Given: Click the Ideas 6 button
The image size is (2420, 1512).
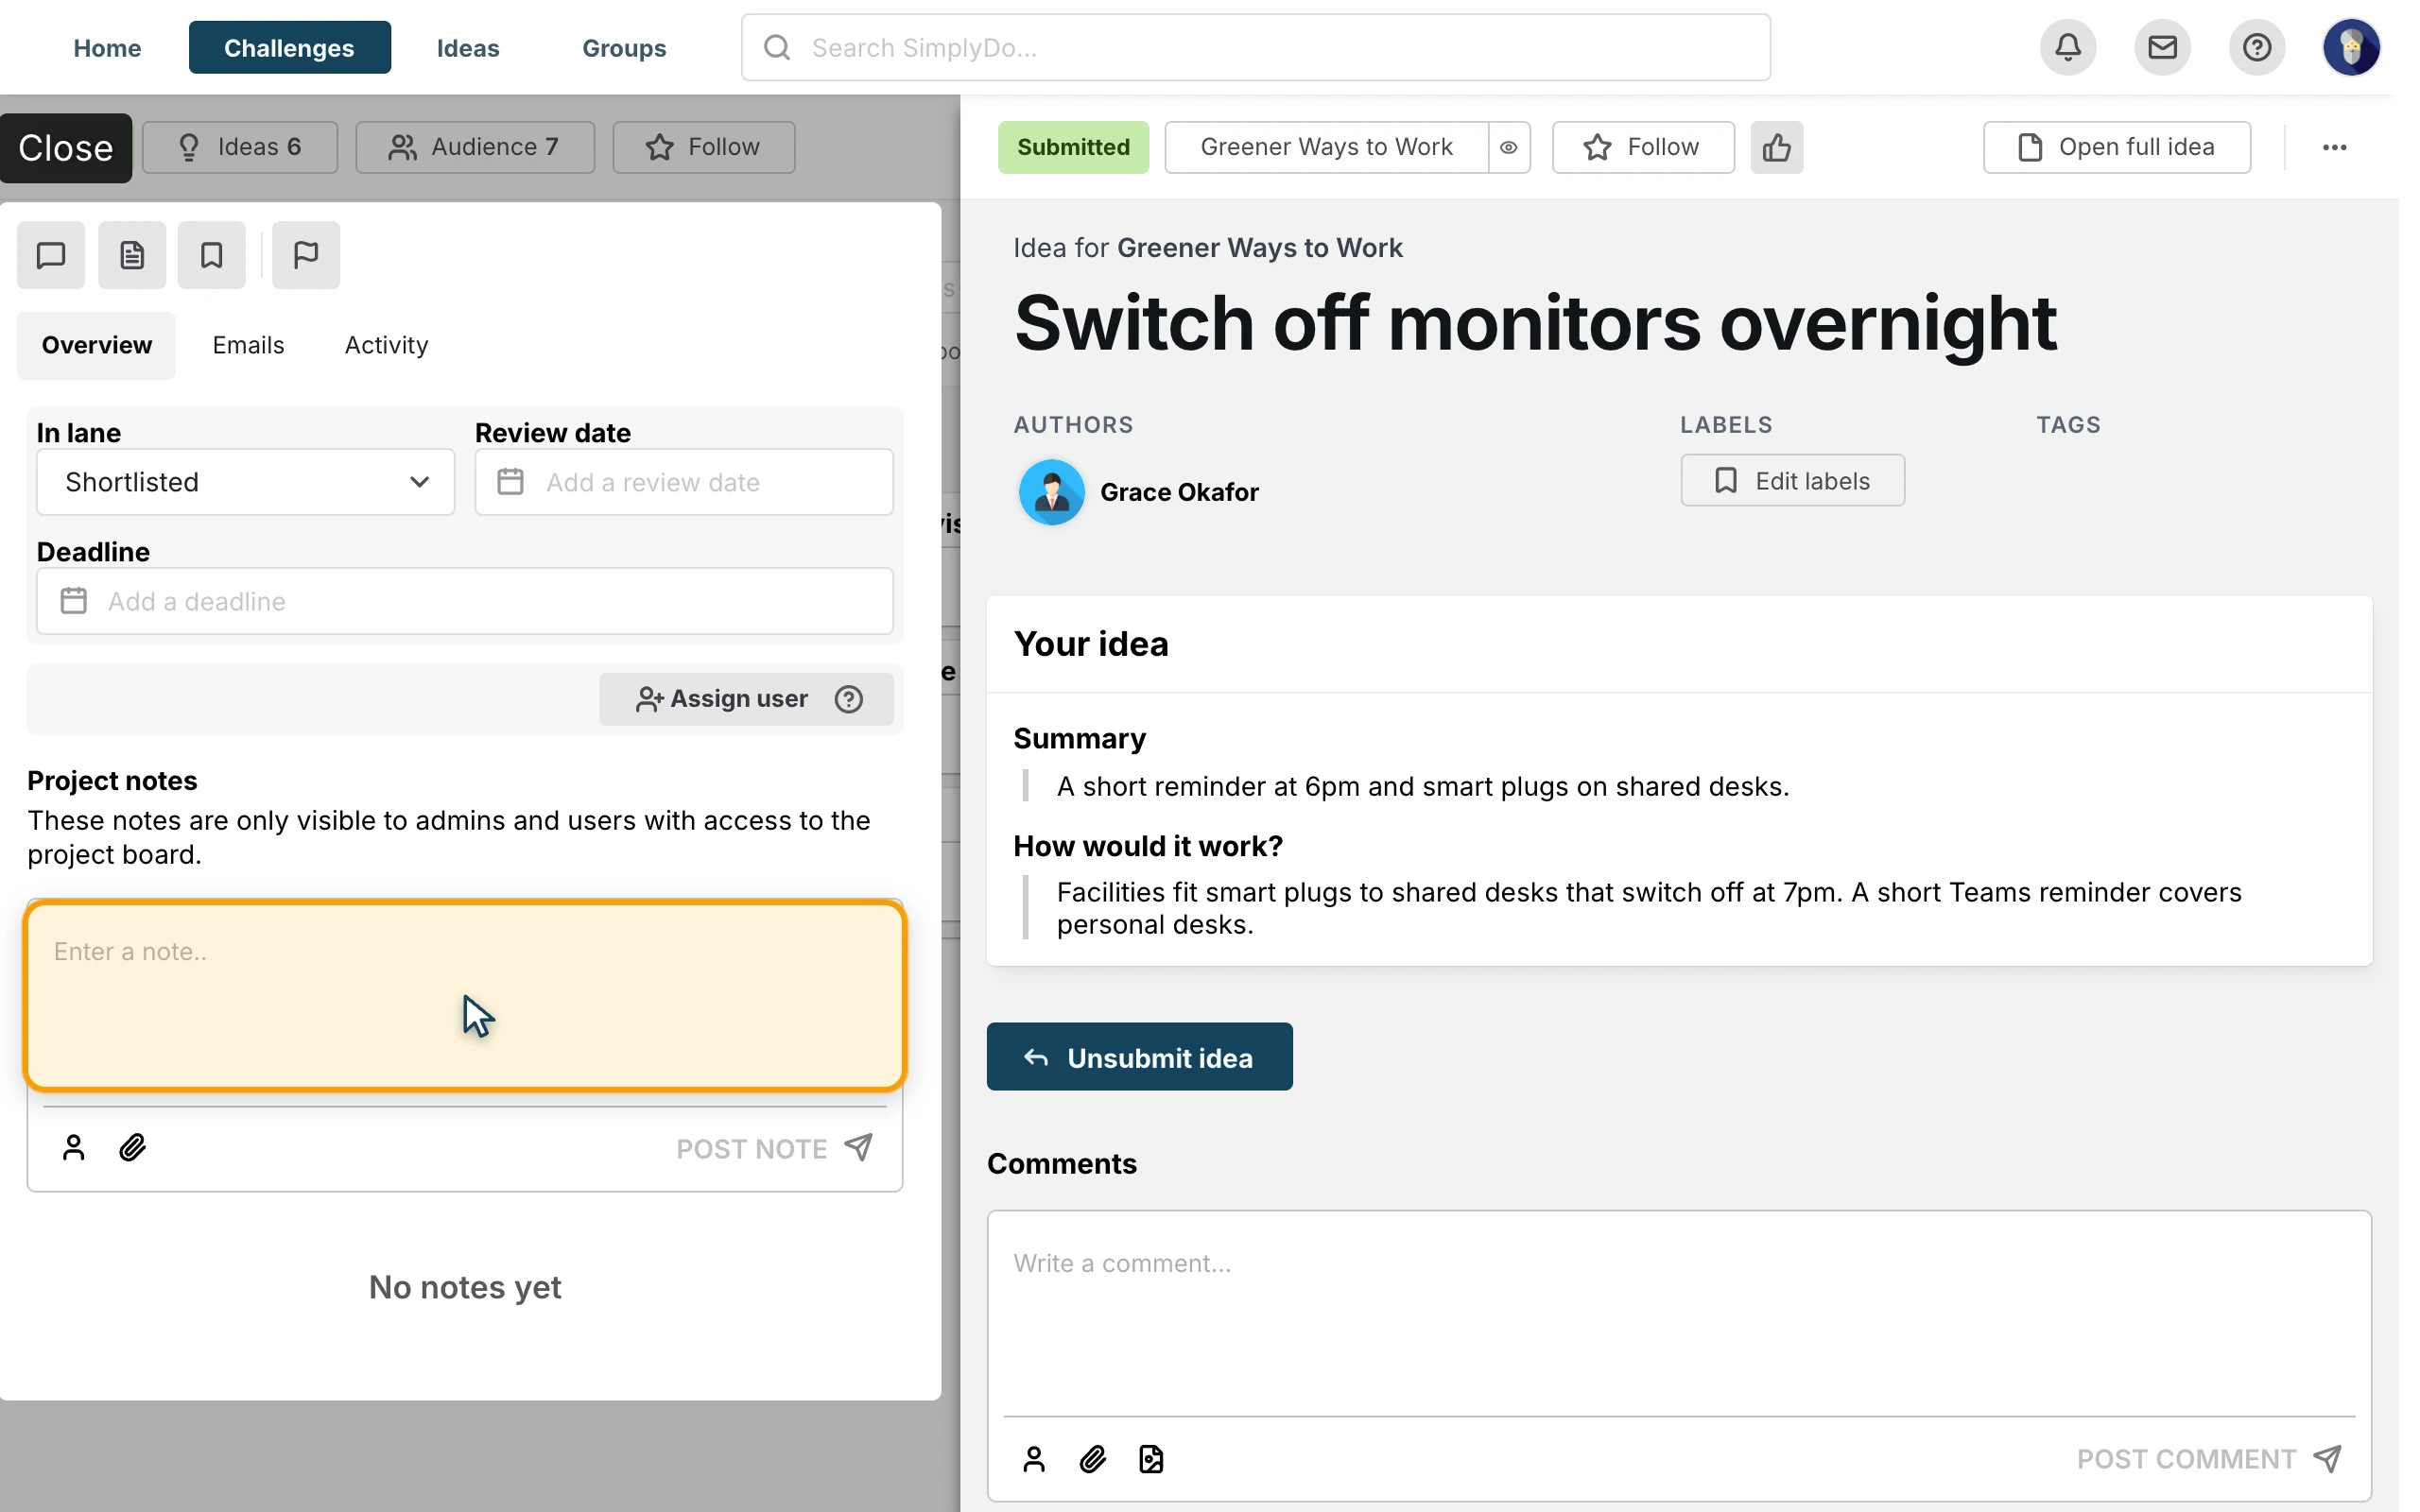Looking at the screenshot, I should click(239, 147).
